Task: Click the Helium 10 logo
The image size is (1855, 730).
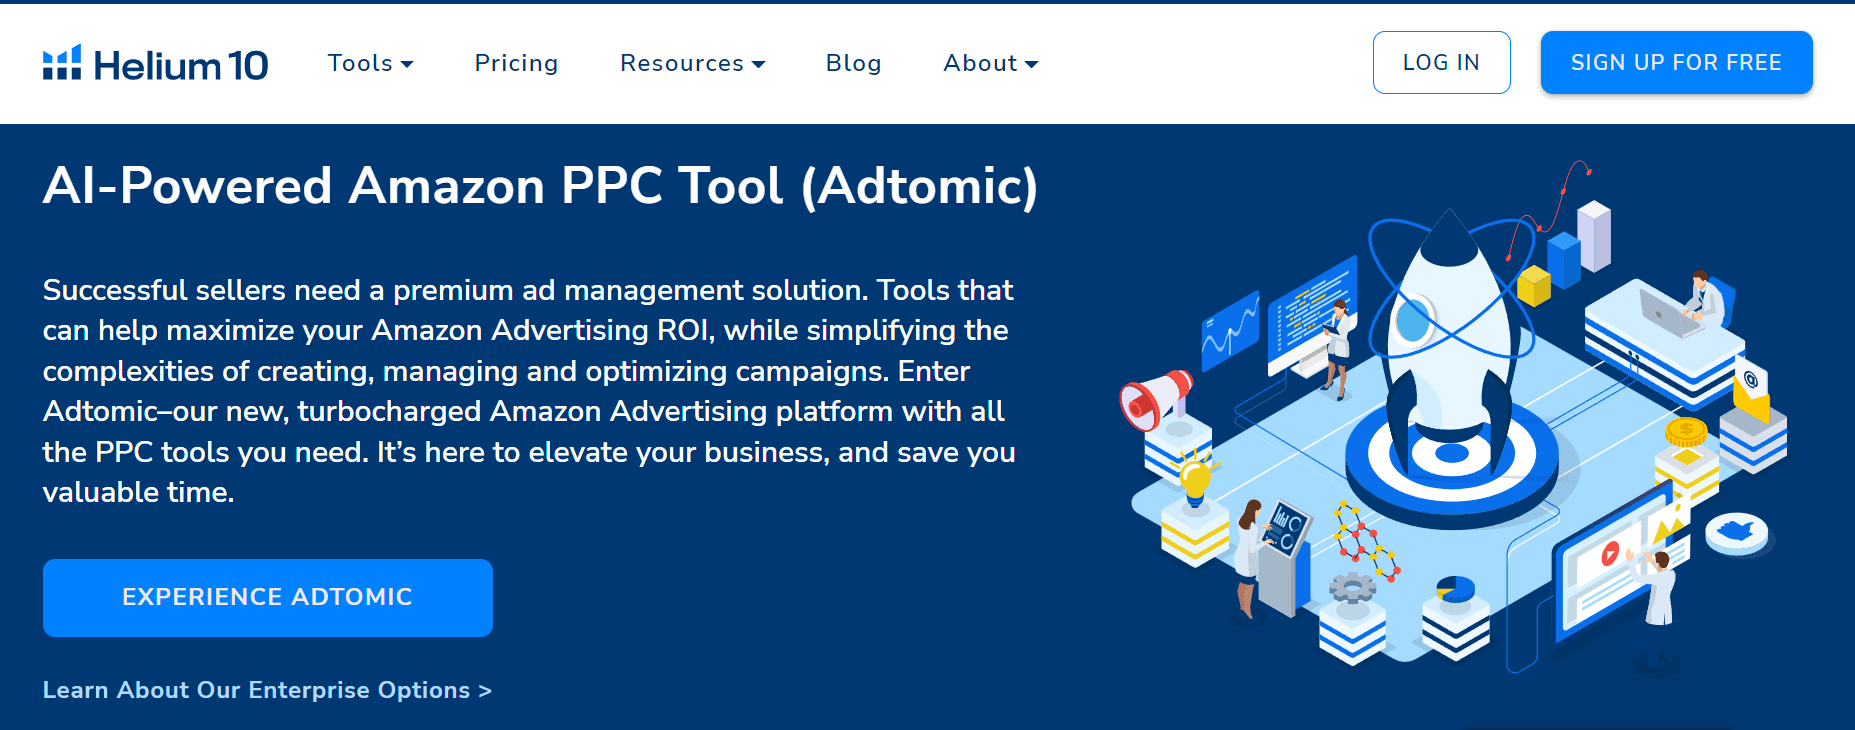Action: click(155, 64)
